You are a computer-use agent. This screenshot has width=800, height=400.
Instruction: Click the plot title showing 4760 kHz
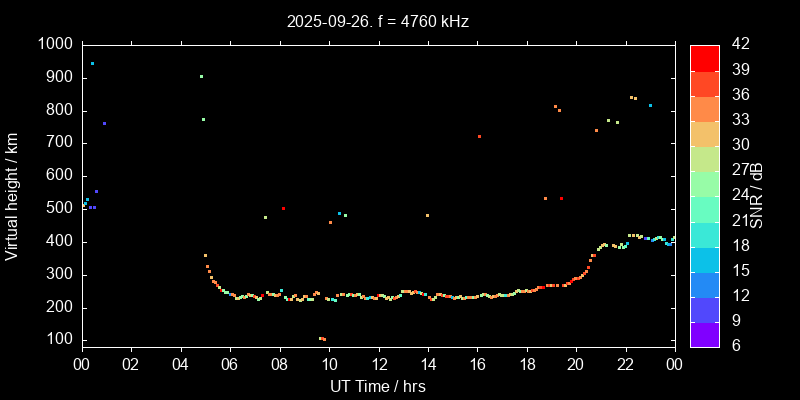[x=377, y=20]
